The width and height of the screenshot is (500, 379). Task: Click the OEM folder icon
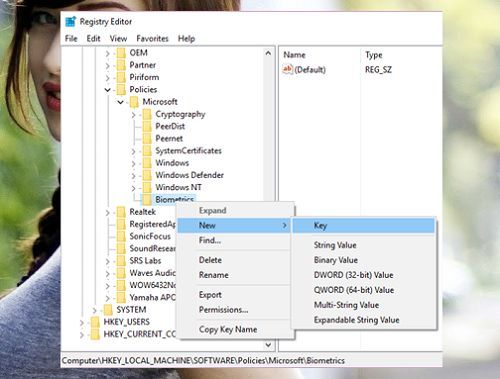point(121,53)
